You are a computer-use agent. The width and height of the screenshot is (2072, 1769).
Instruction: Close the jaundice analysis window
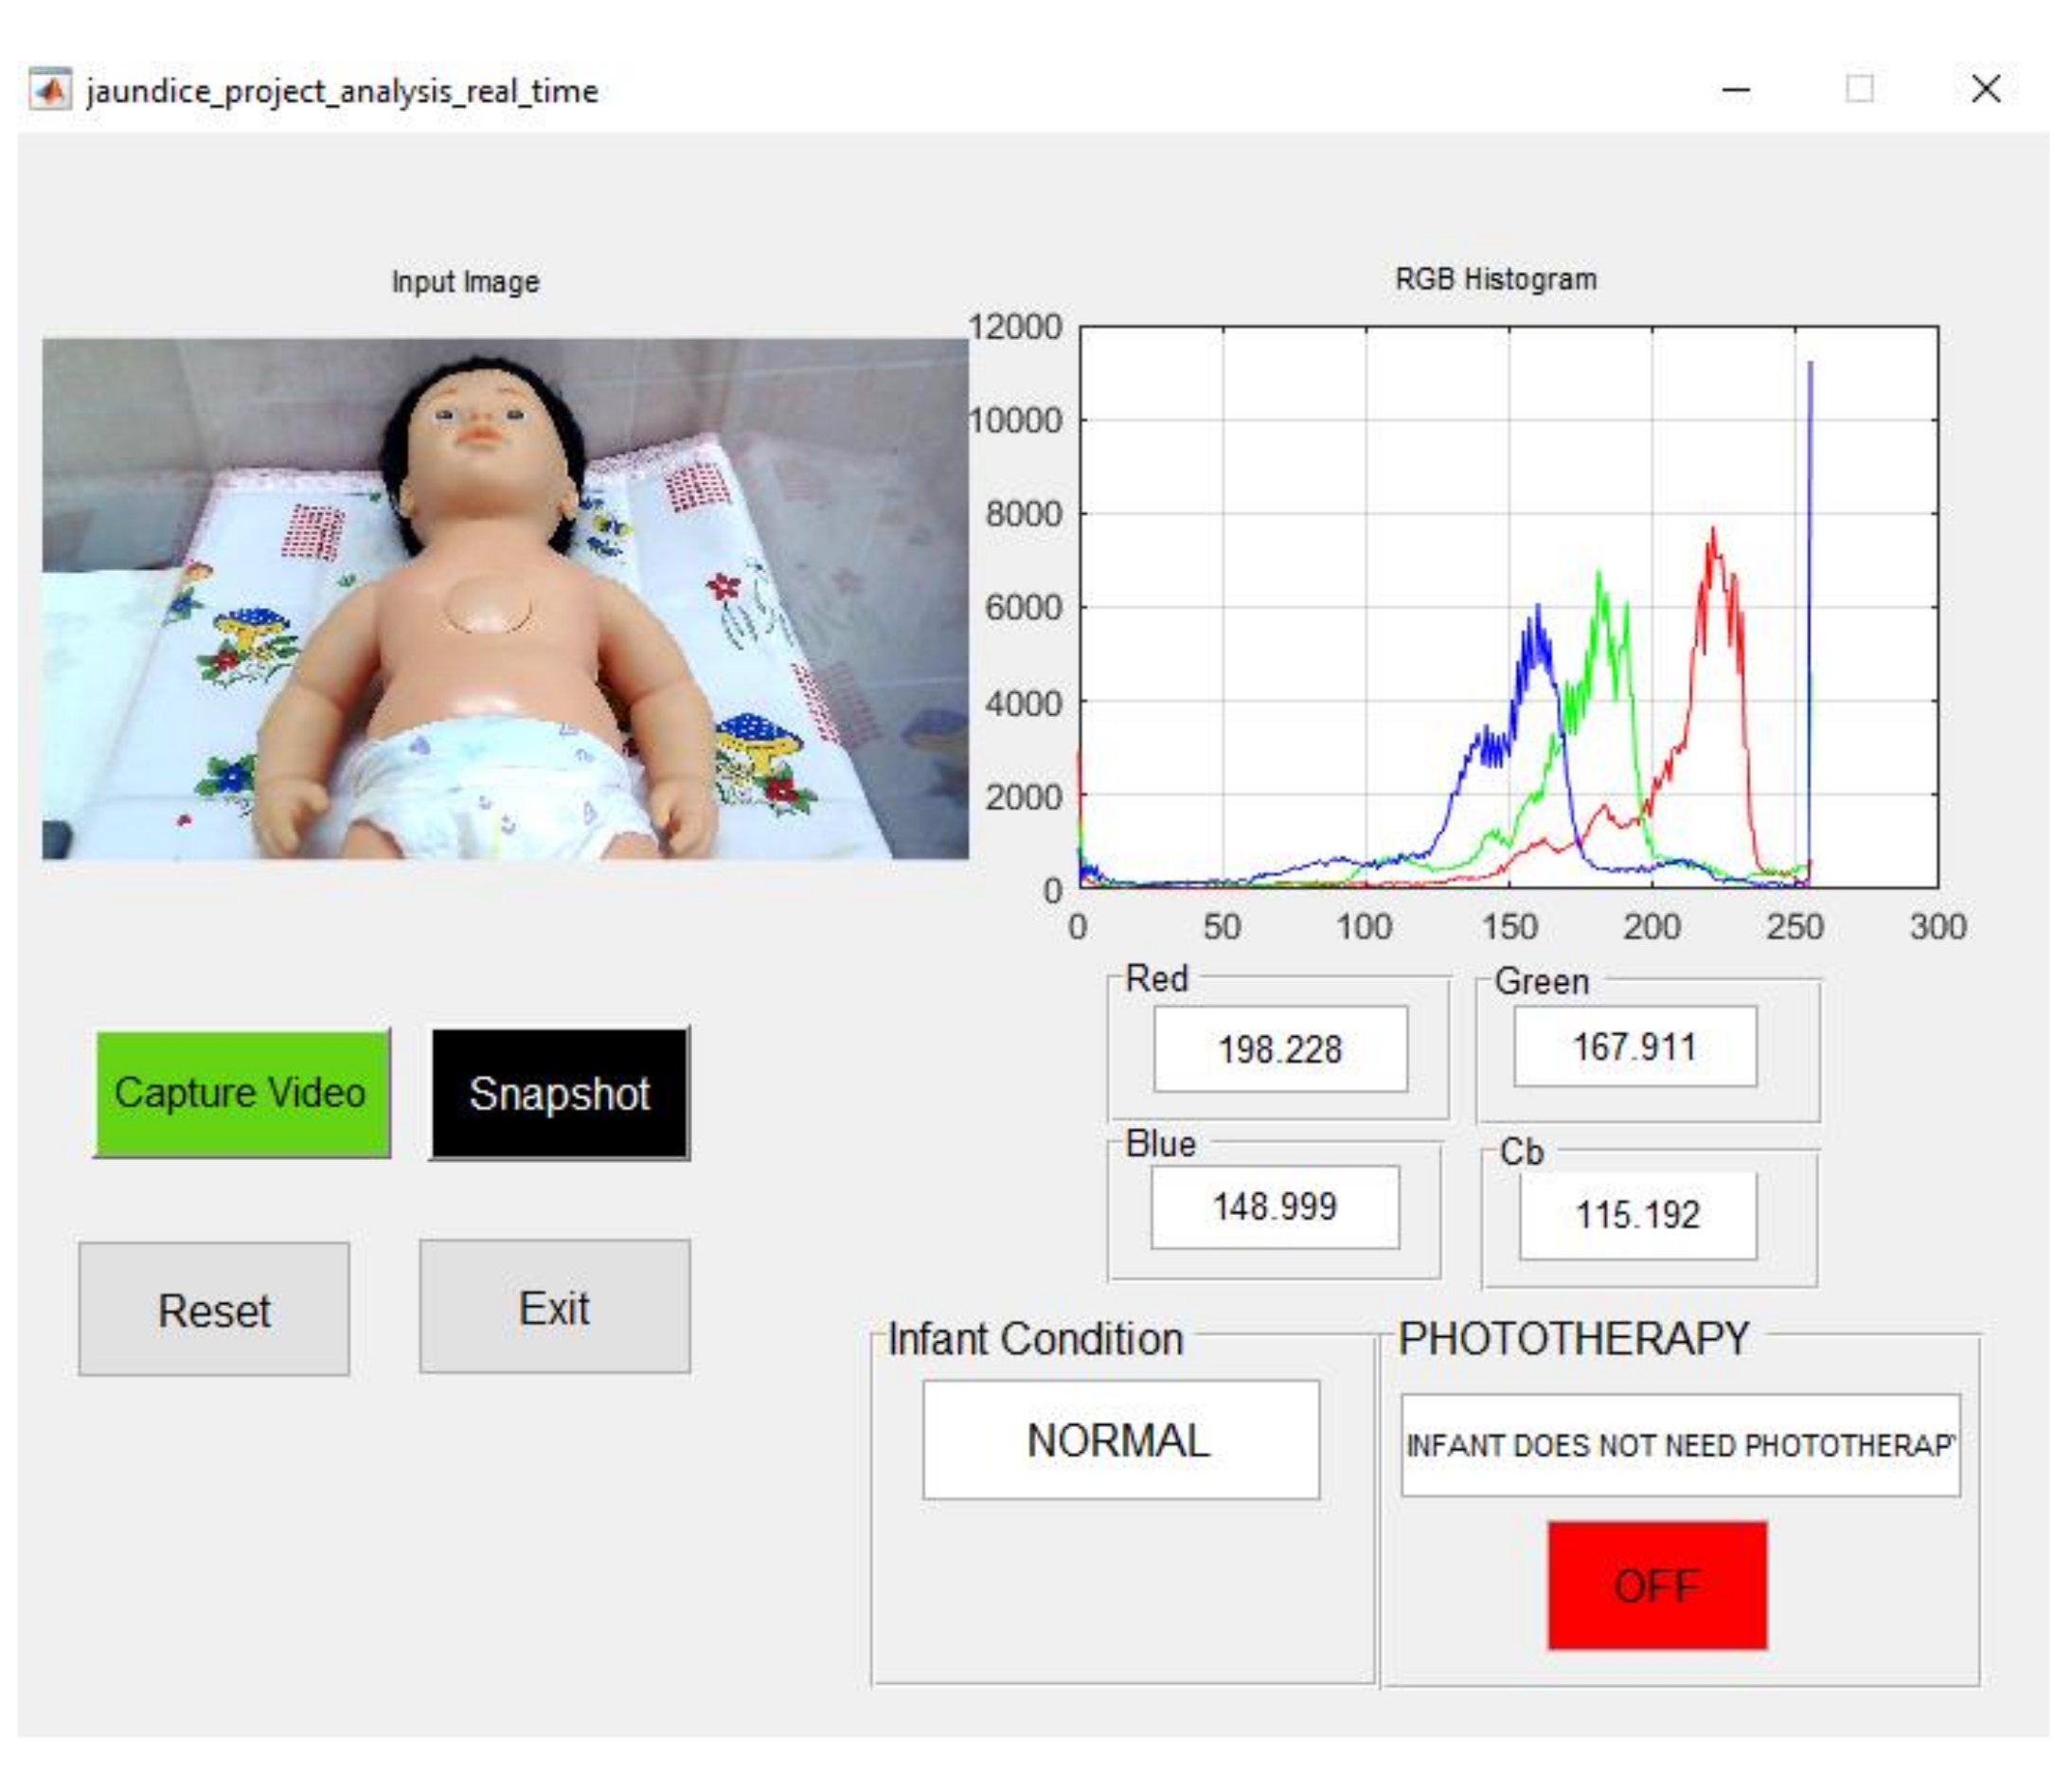(1985, 89)
